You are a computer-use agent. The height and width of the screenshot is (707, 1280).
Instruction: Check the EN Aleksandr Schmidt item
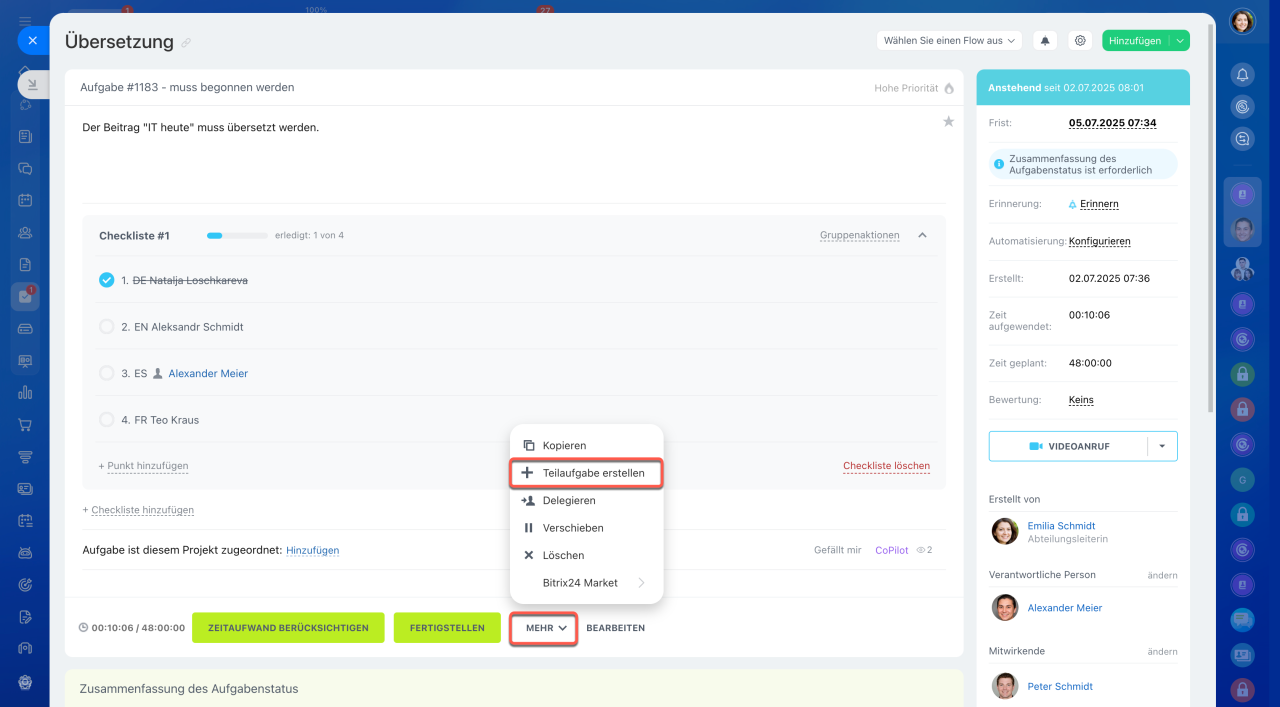click(x=107, y=326)
